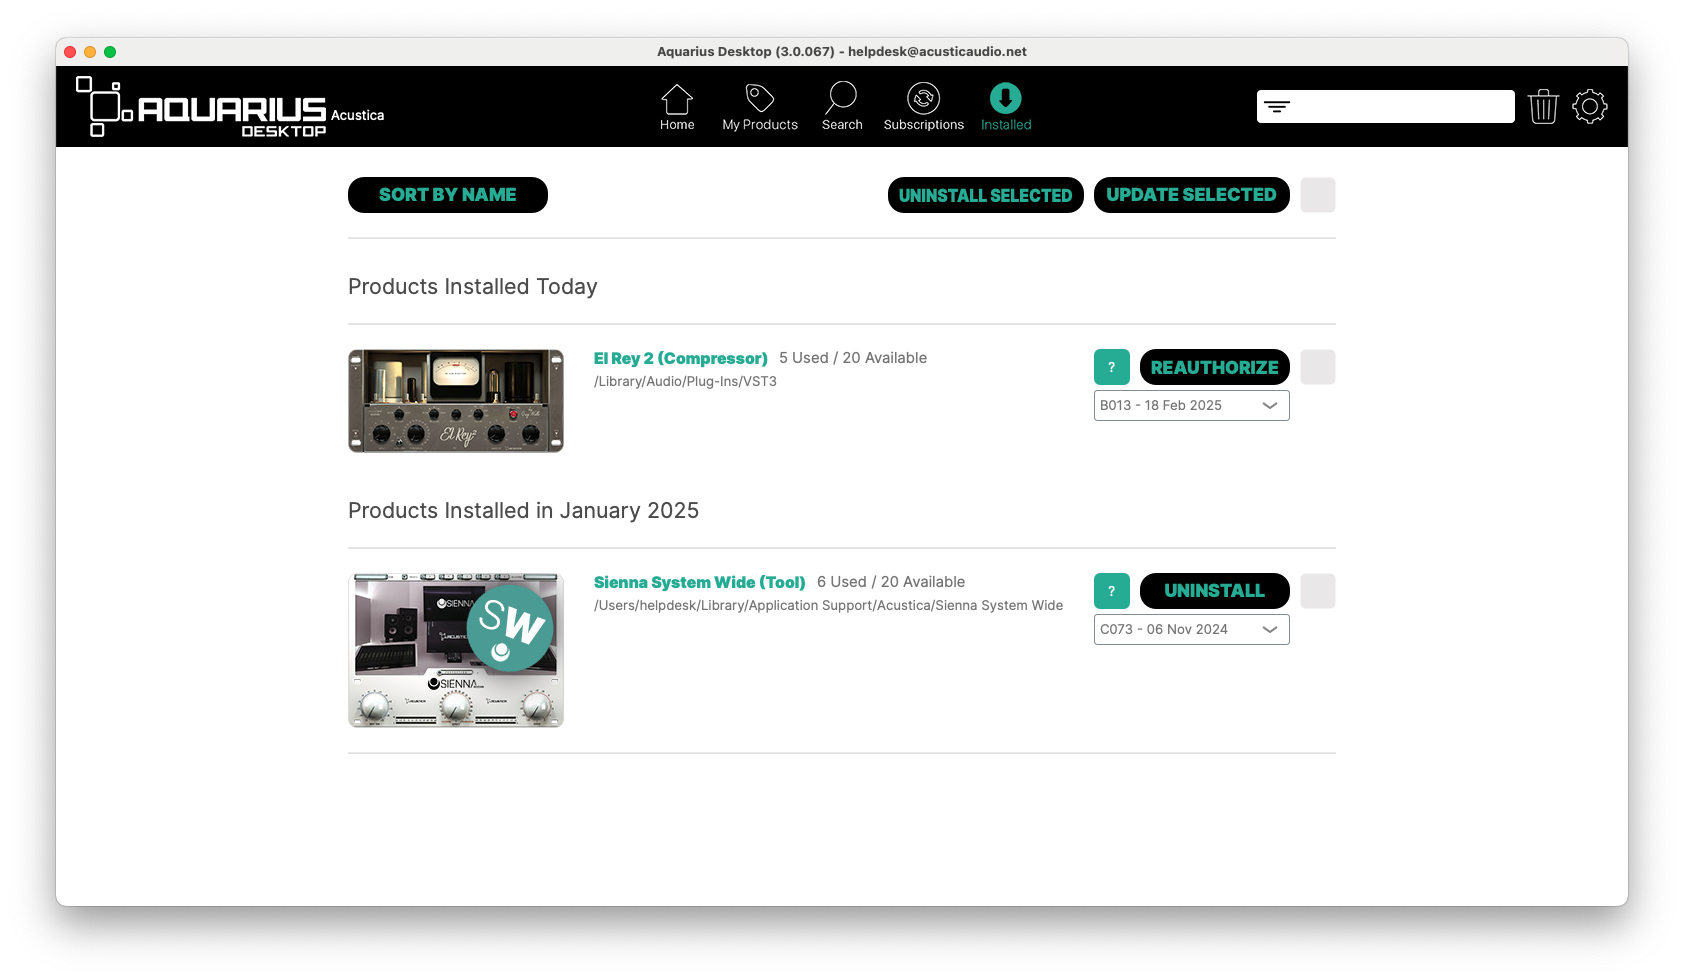This screenshot has height=980, width=1684.
Task: Expand the C073 - 06 Nov 2024 version dropdown
Action: (x=1191, y=629)
